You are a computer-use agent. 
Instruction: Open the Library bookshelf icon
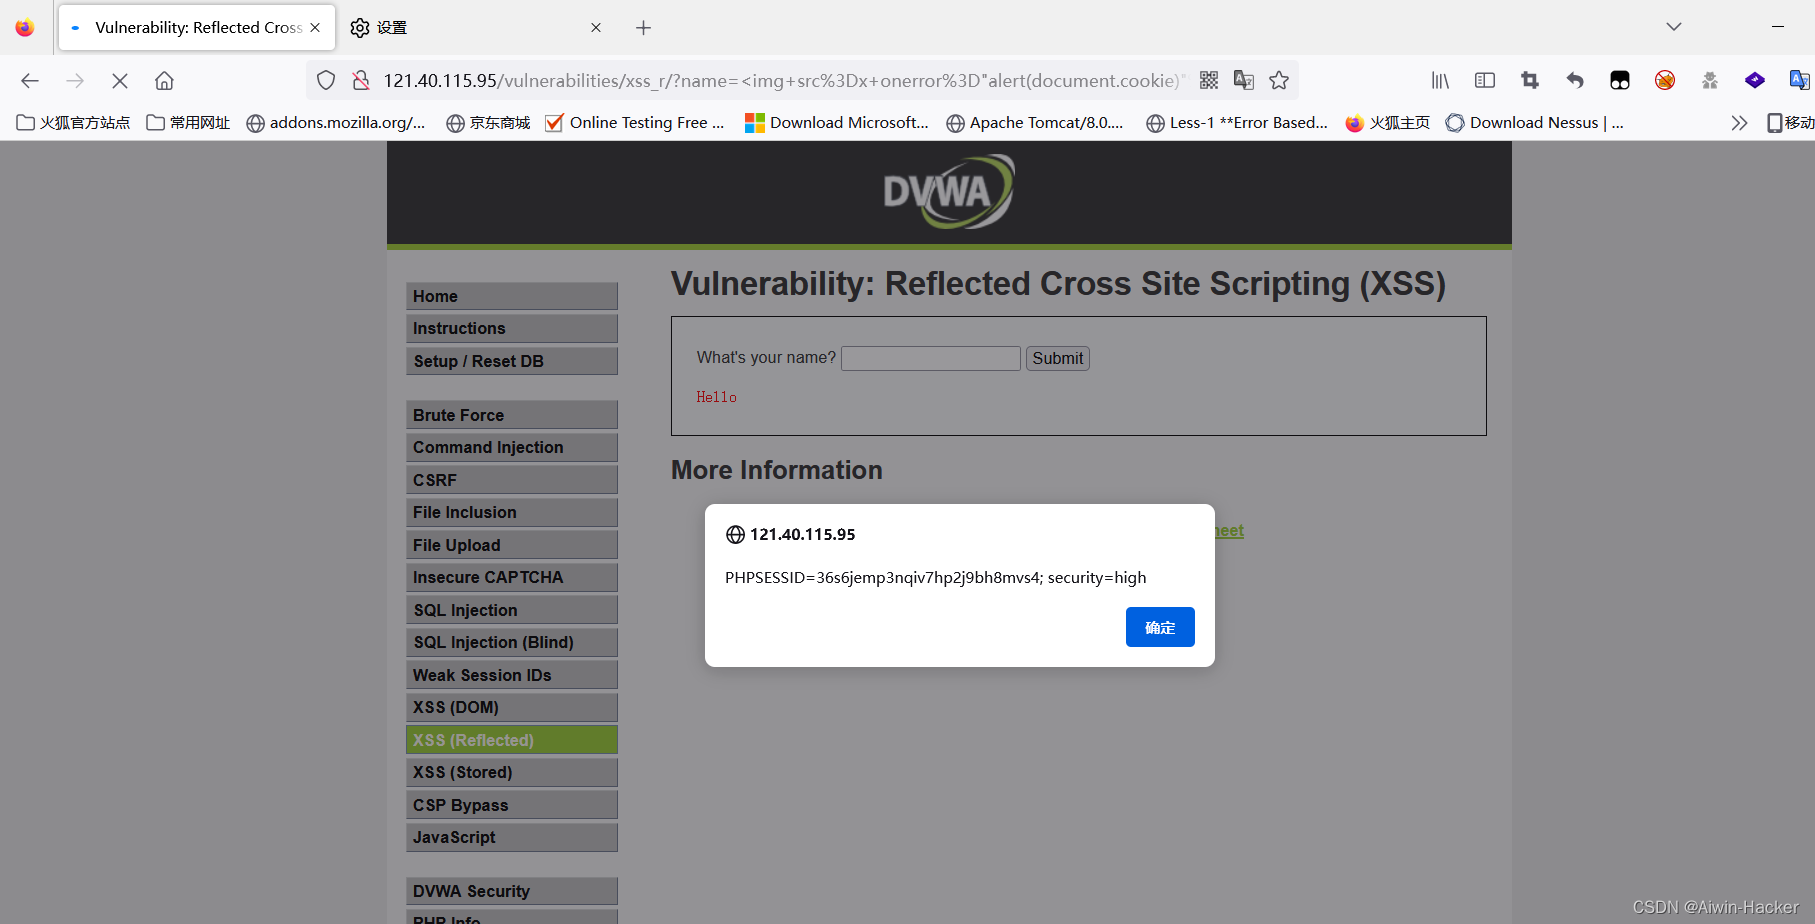click(1440, 80)
